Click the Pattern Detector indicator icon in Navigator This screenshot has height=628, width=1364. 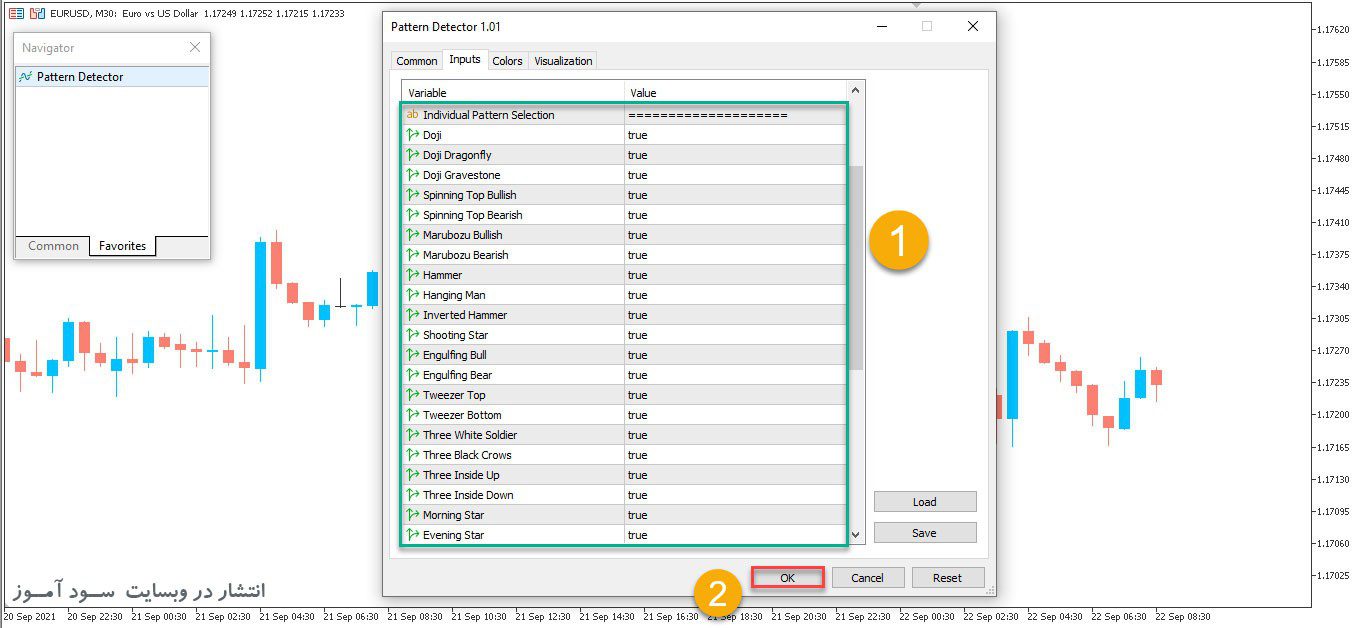[x=25, y=77]
